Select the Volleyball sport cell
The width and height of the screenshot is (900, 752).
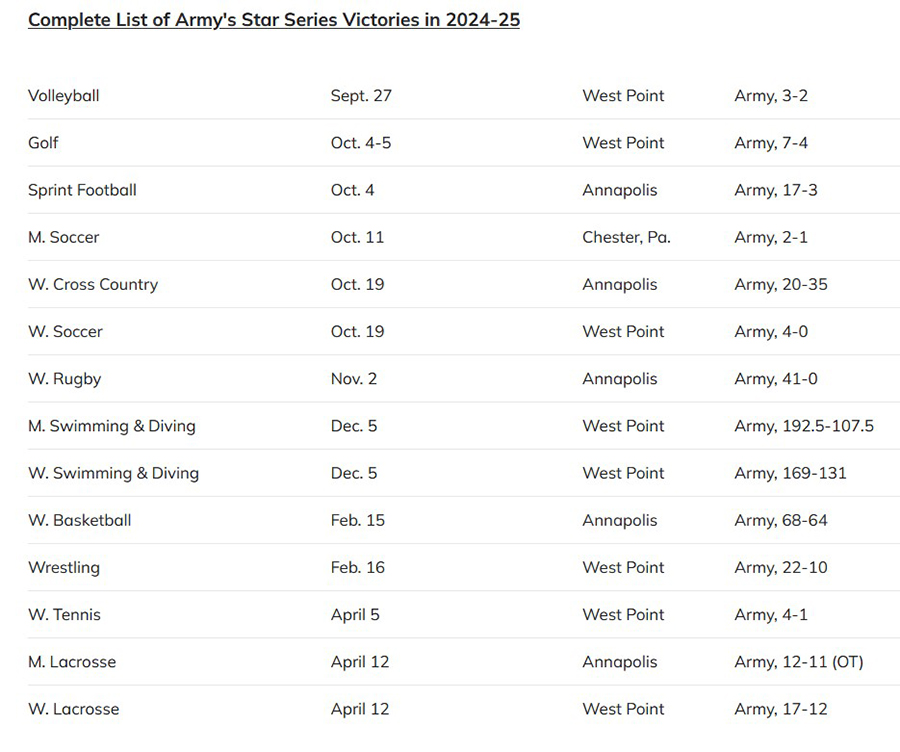(x=64, y=96)
